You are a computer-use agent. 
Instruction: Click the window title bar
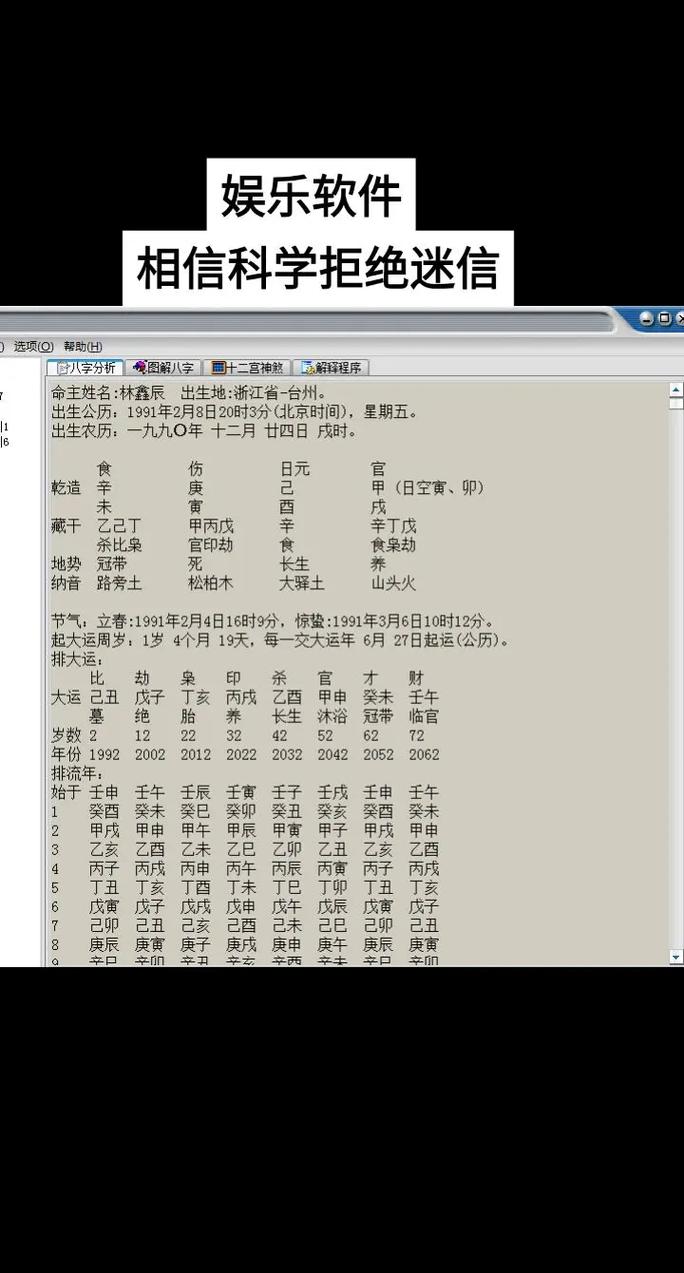click(x=300, y=320)
